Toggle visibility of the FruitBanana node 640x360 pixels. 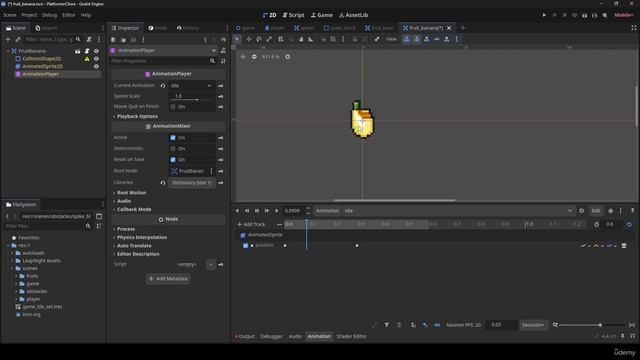pyautogui.click(x=96, y=51)
